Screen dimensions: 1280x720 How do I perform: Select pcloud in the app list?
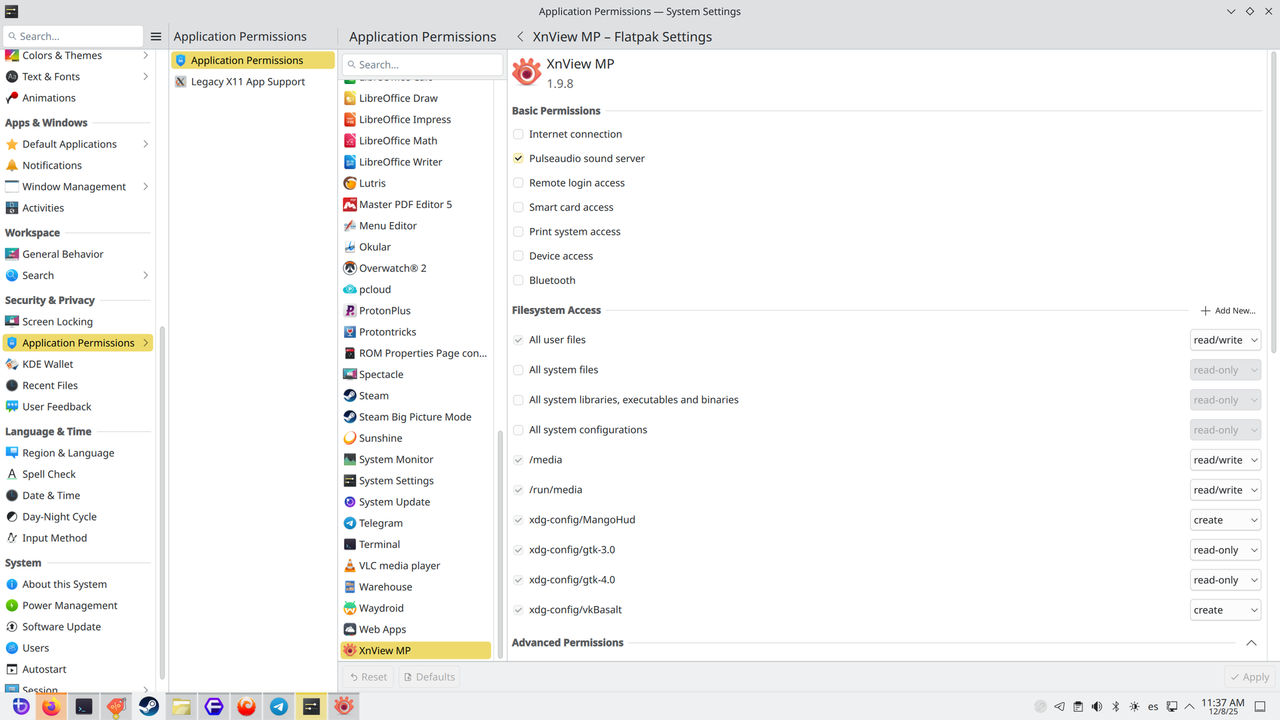pyautogui.click(x=416, y=289)
